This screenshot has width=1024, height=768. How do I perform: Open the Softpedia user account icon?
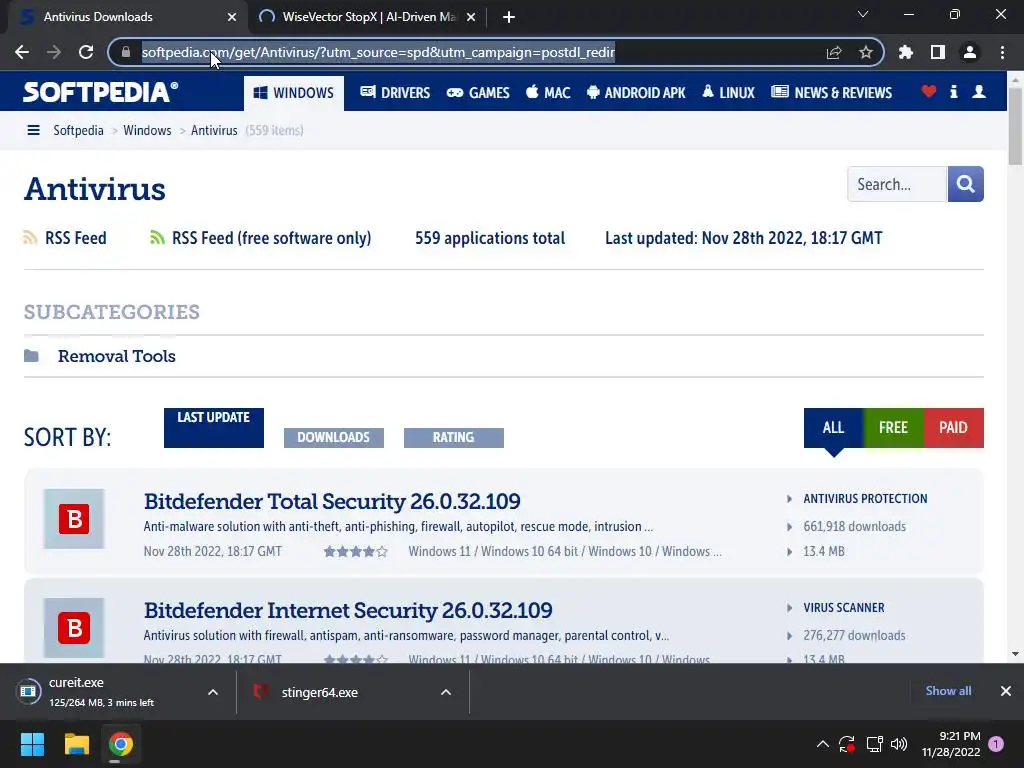point(979,91)
